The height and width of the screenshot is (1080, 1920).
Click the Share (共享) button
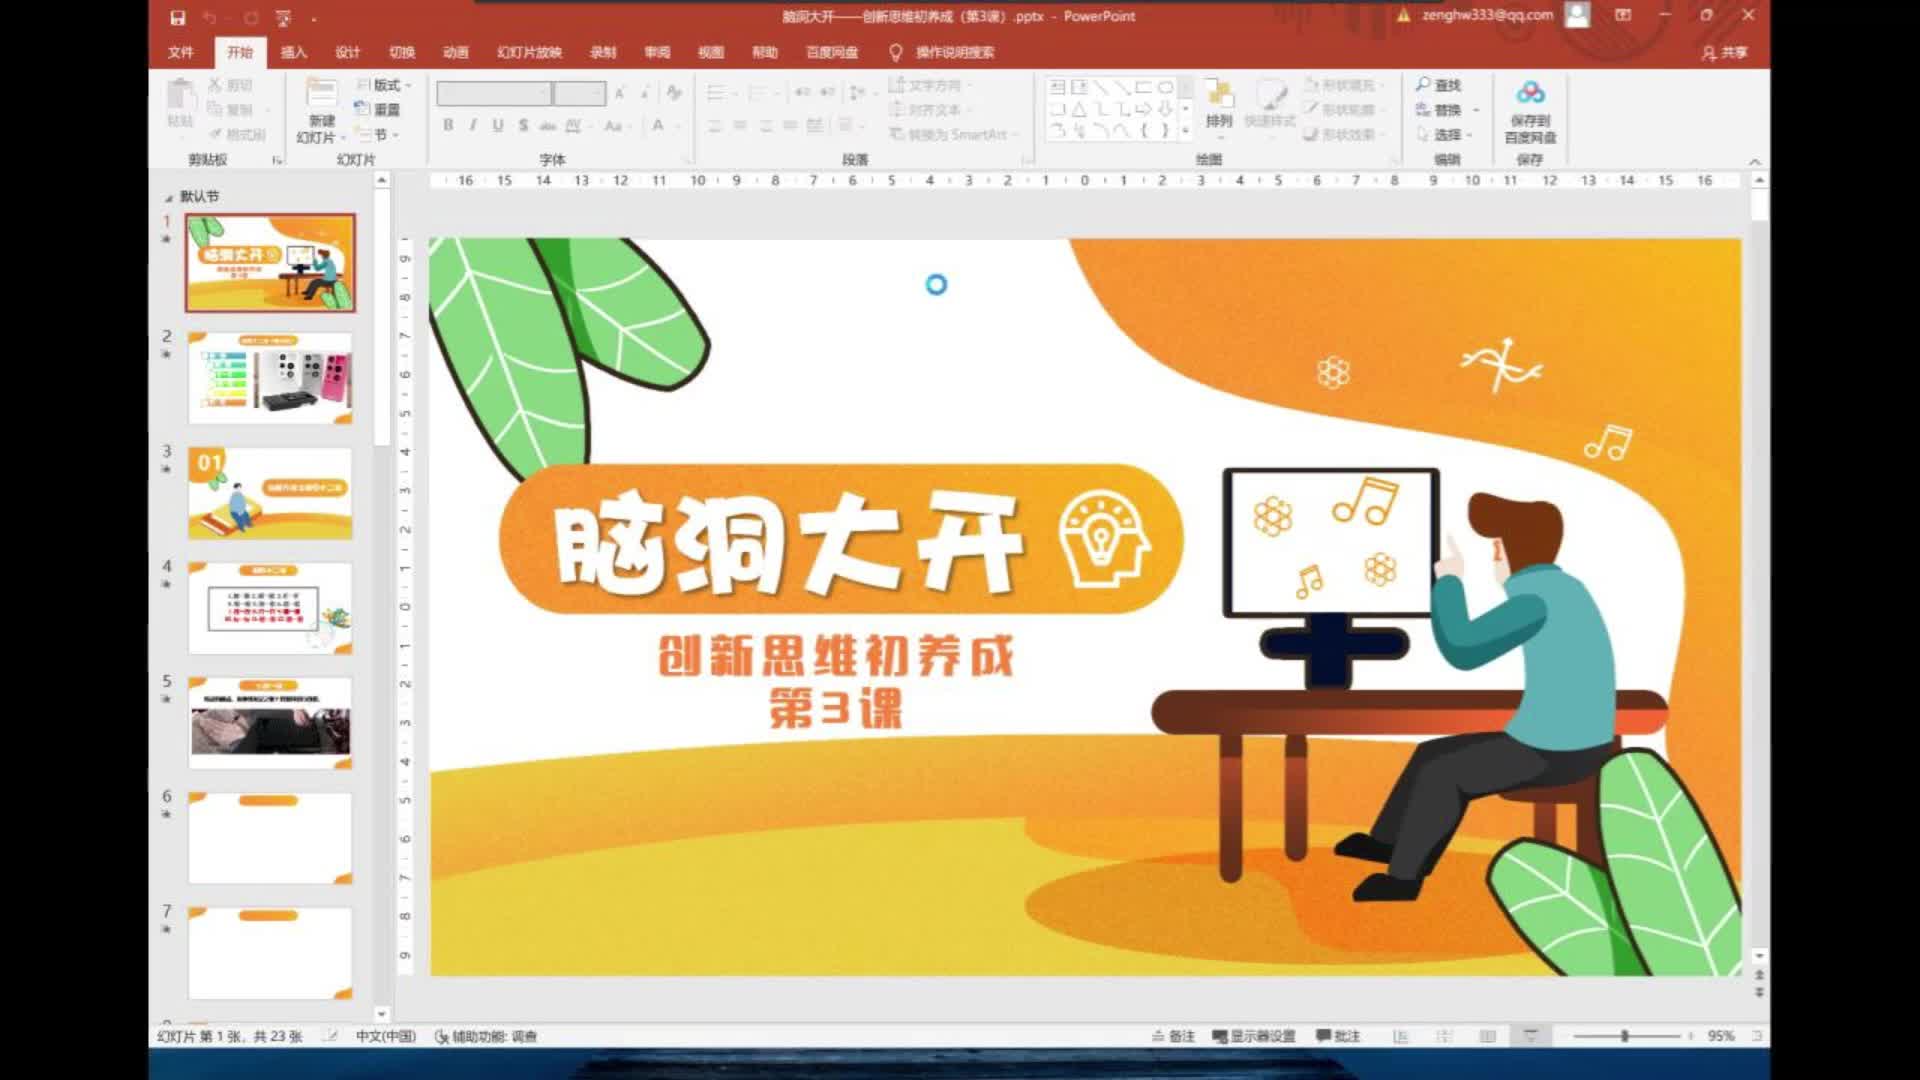tap(1725, 52)
